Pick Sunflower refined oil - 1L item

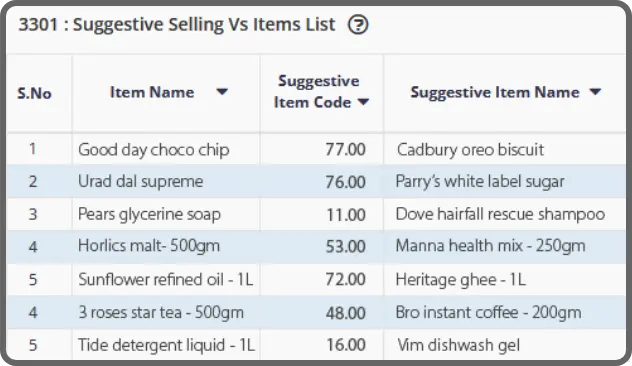166,279
